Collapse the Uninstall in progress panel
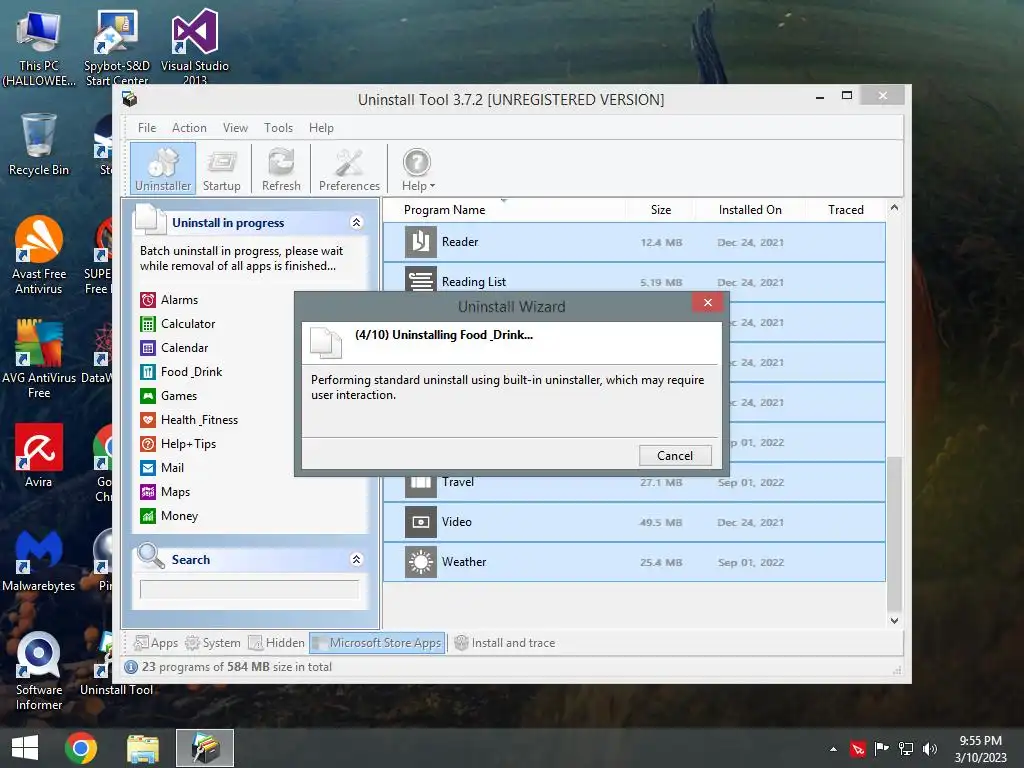The image size is (1024, 768). (x=357, y=223)
